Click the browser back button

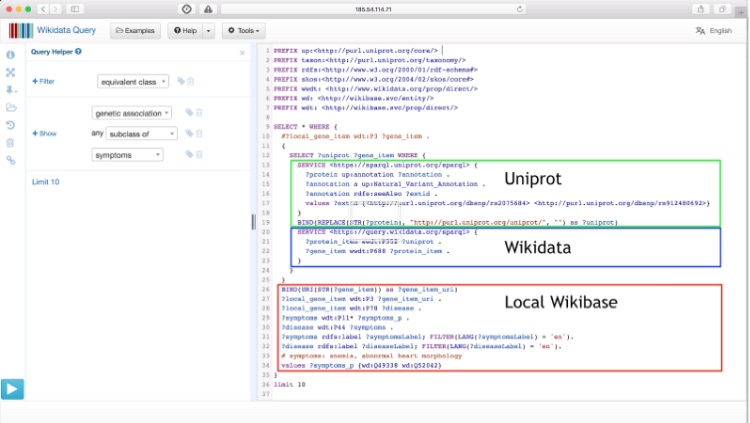pyautogui.click(x=43, y=9)
